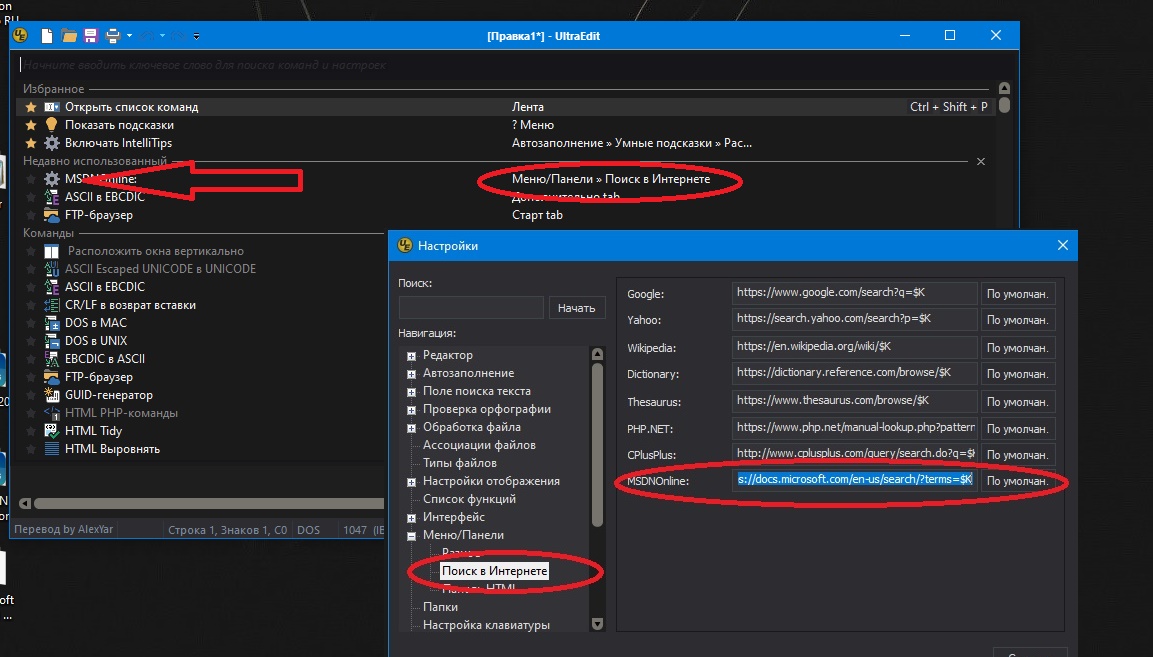Image resolution: width=1153 pixels, height=657 pixels.
Task: Click the FTP-браузер icon in Команды list
Action: click(x=51, y=377)
